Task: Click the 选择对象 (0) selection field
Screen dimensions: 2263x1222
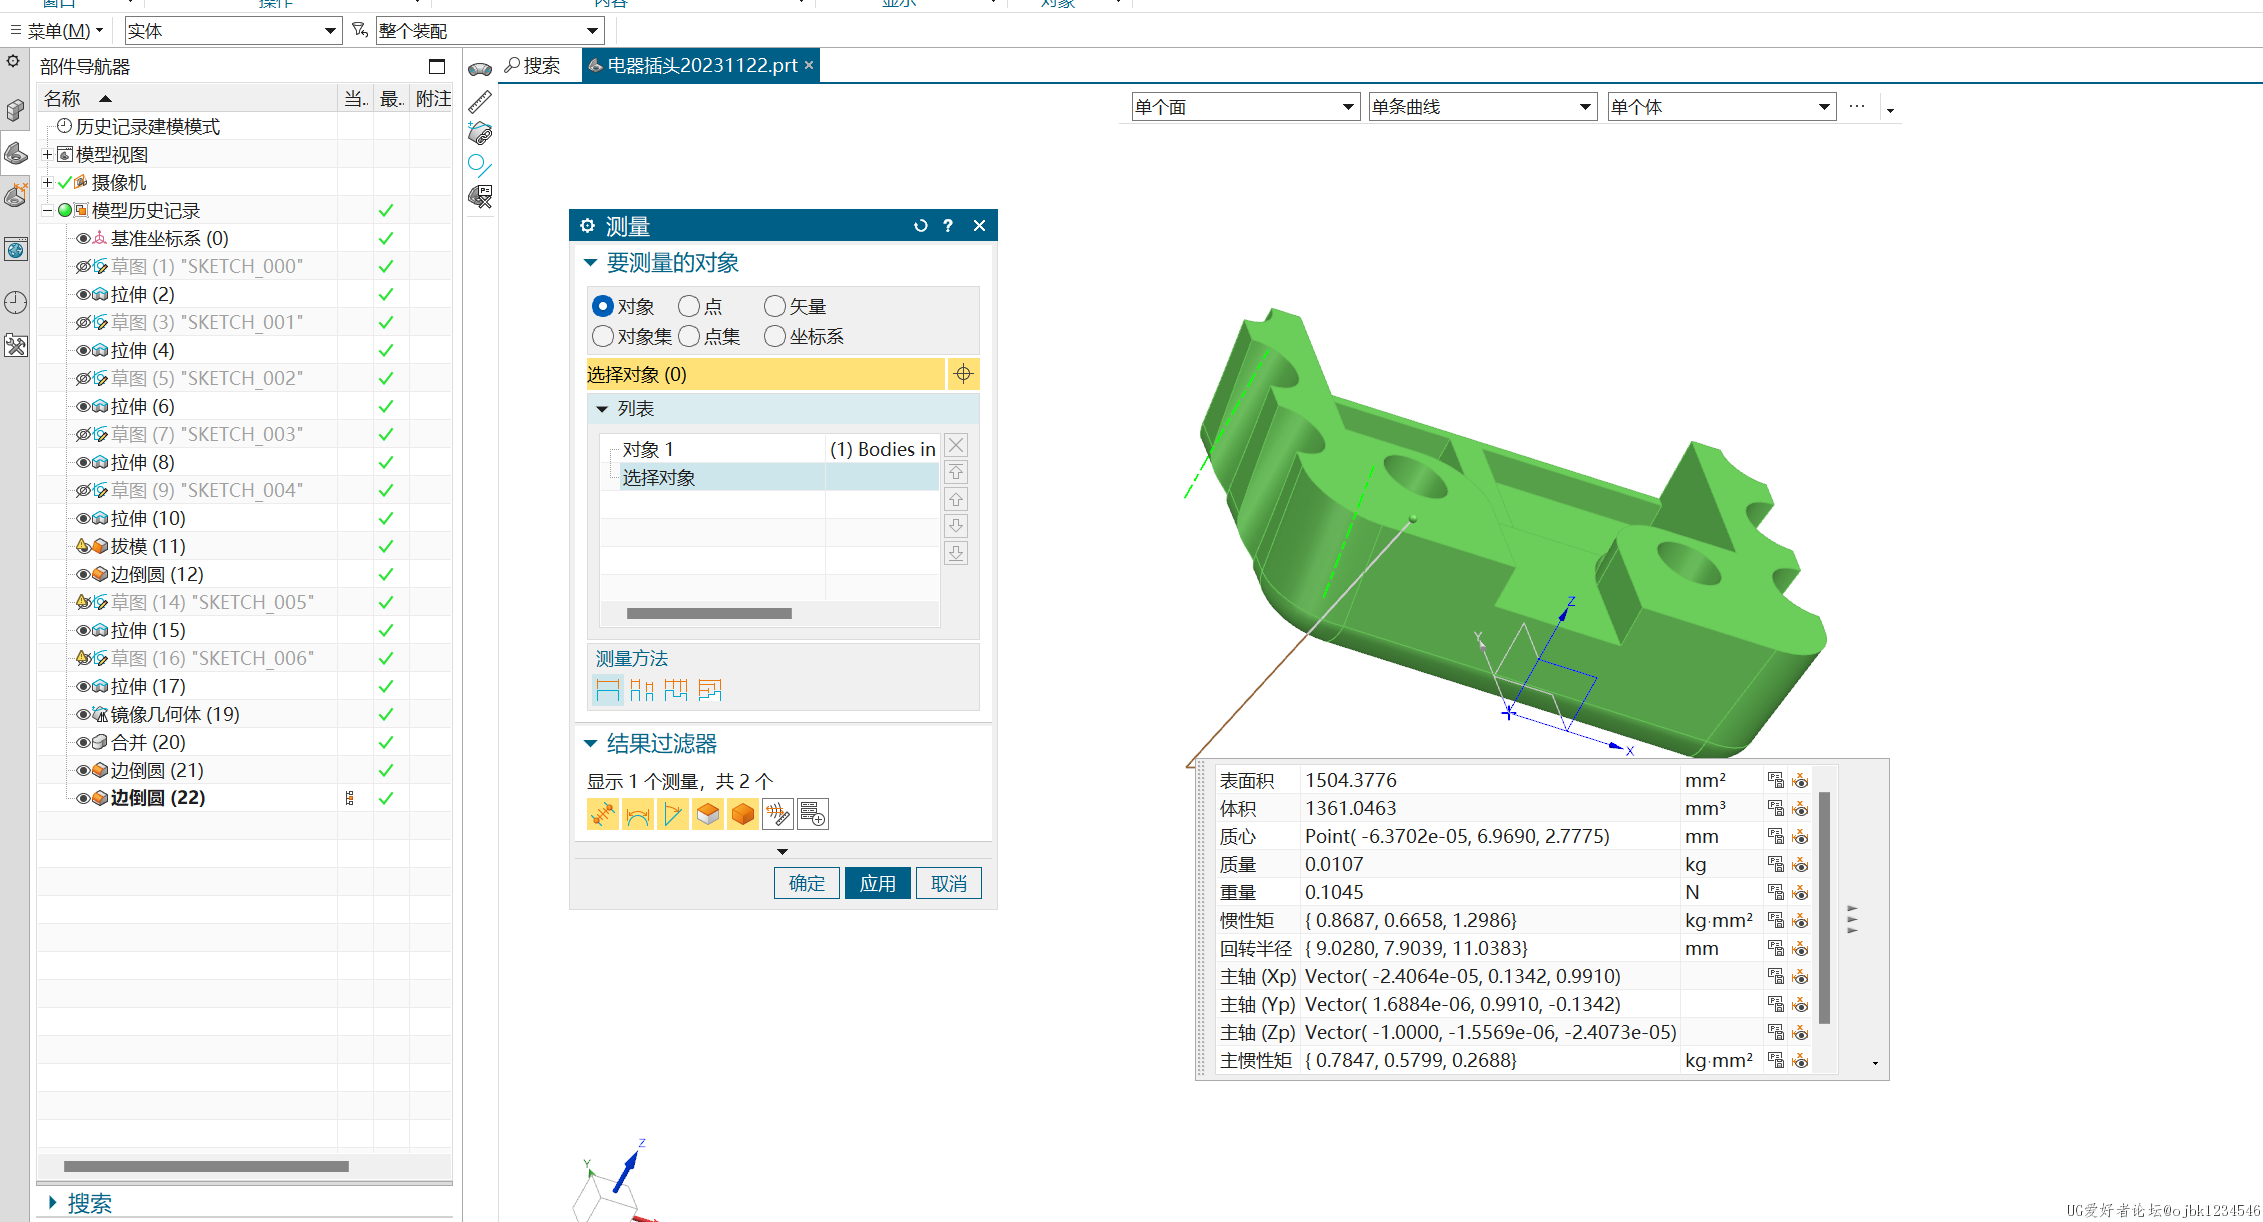Action: [765, 374]
